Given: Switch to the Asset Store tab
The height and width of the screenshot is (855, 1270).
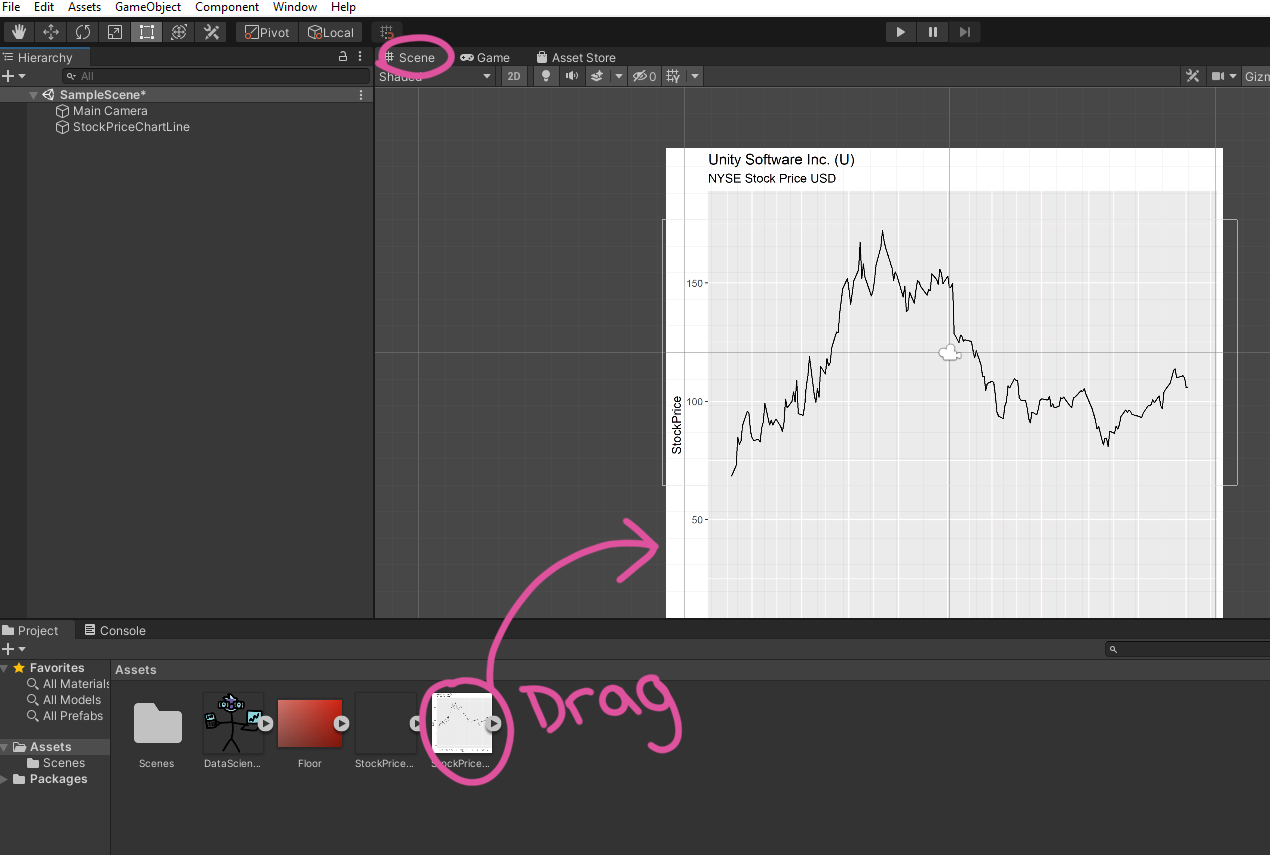Looking at the screenshot, I should pyautogui.click(x=576, y=57).
